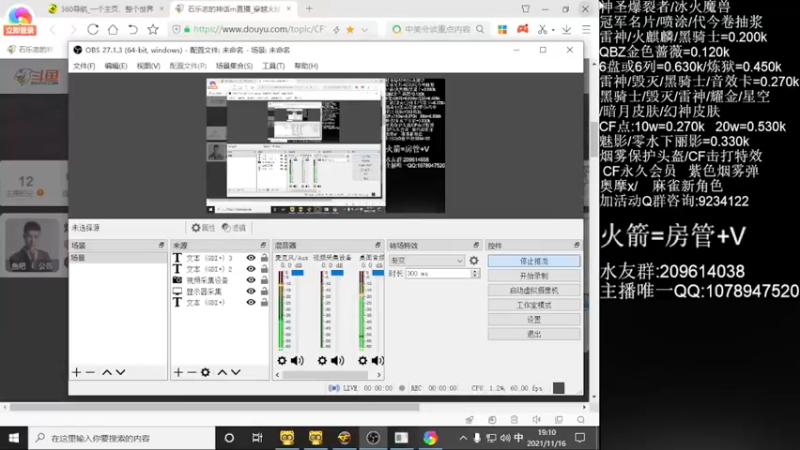Add a new source with plus icon

coord(178,372)
